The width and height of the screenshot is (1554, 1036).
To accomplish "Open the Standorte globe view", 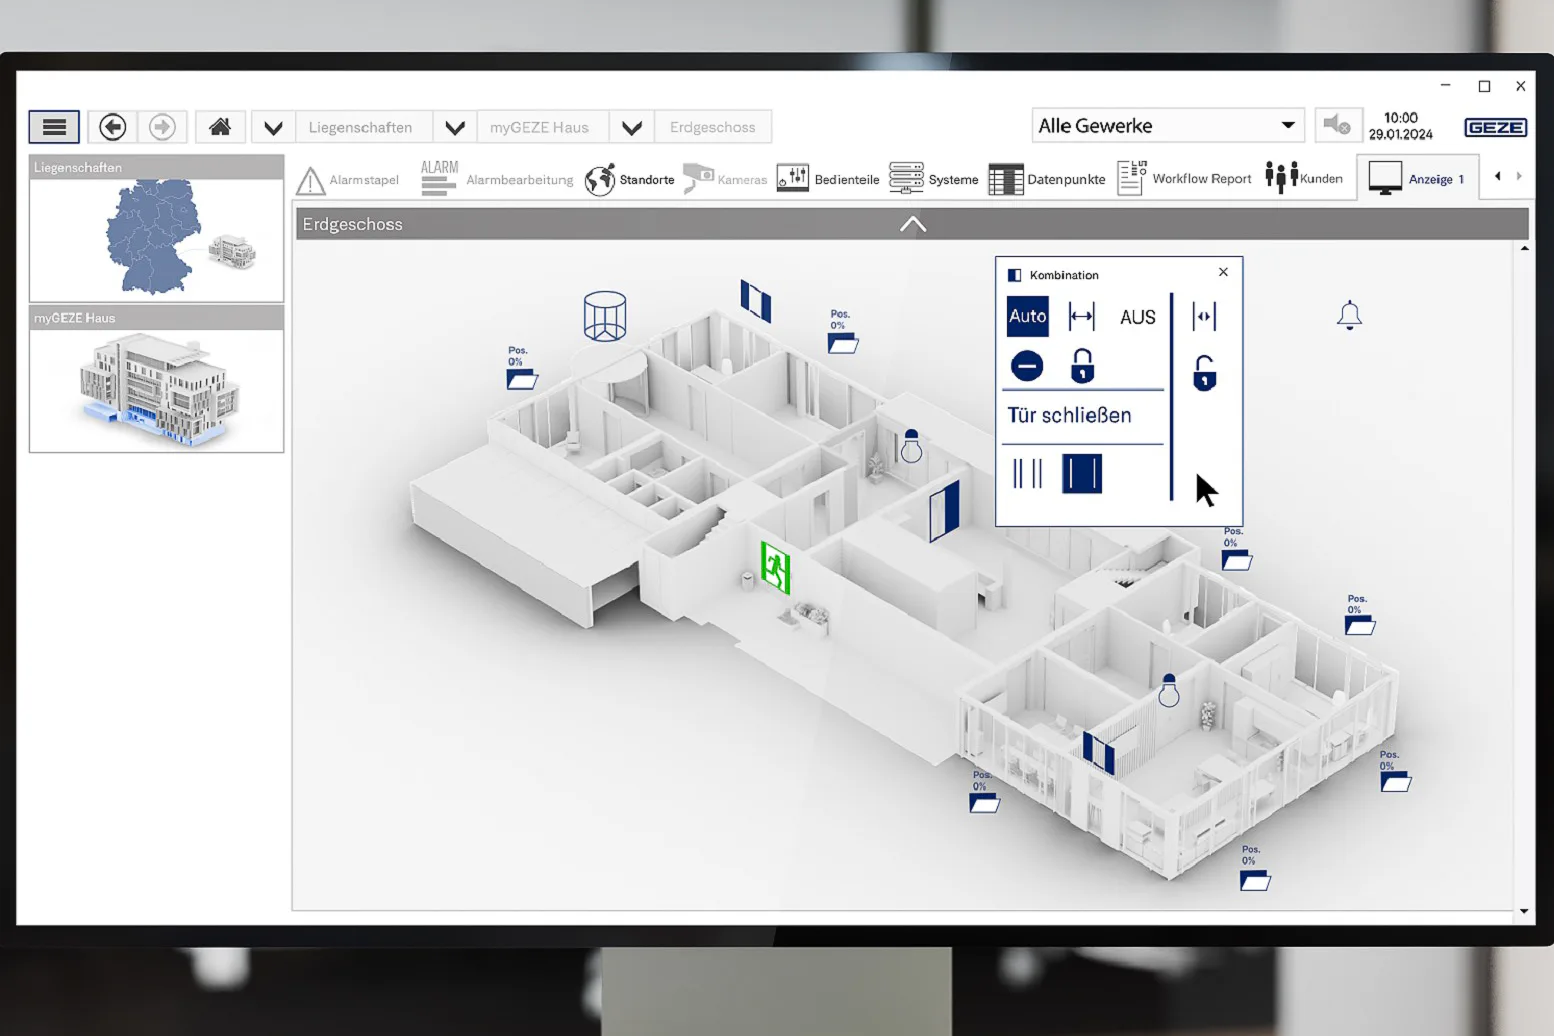I will (630, 180).
